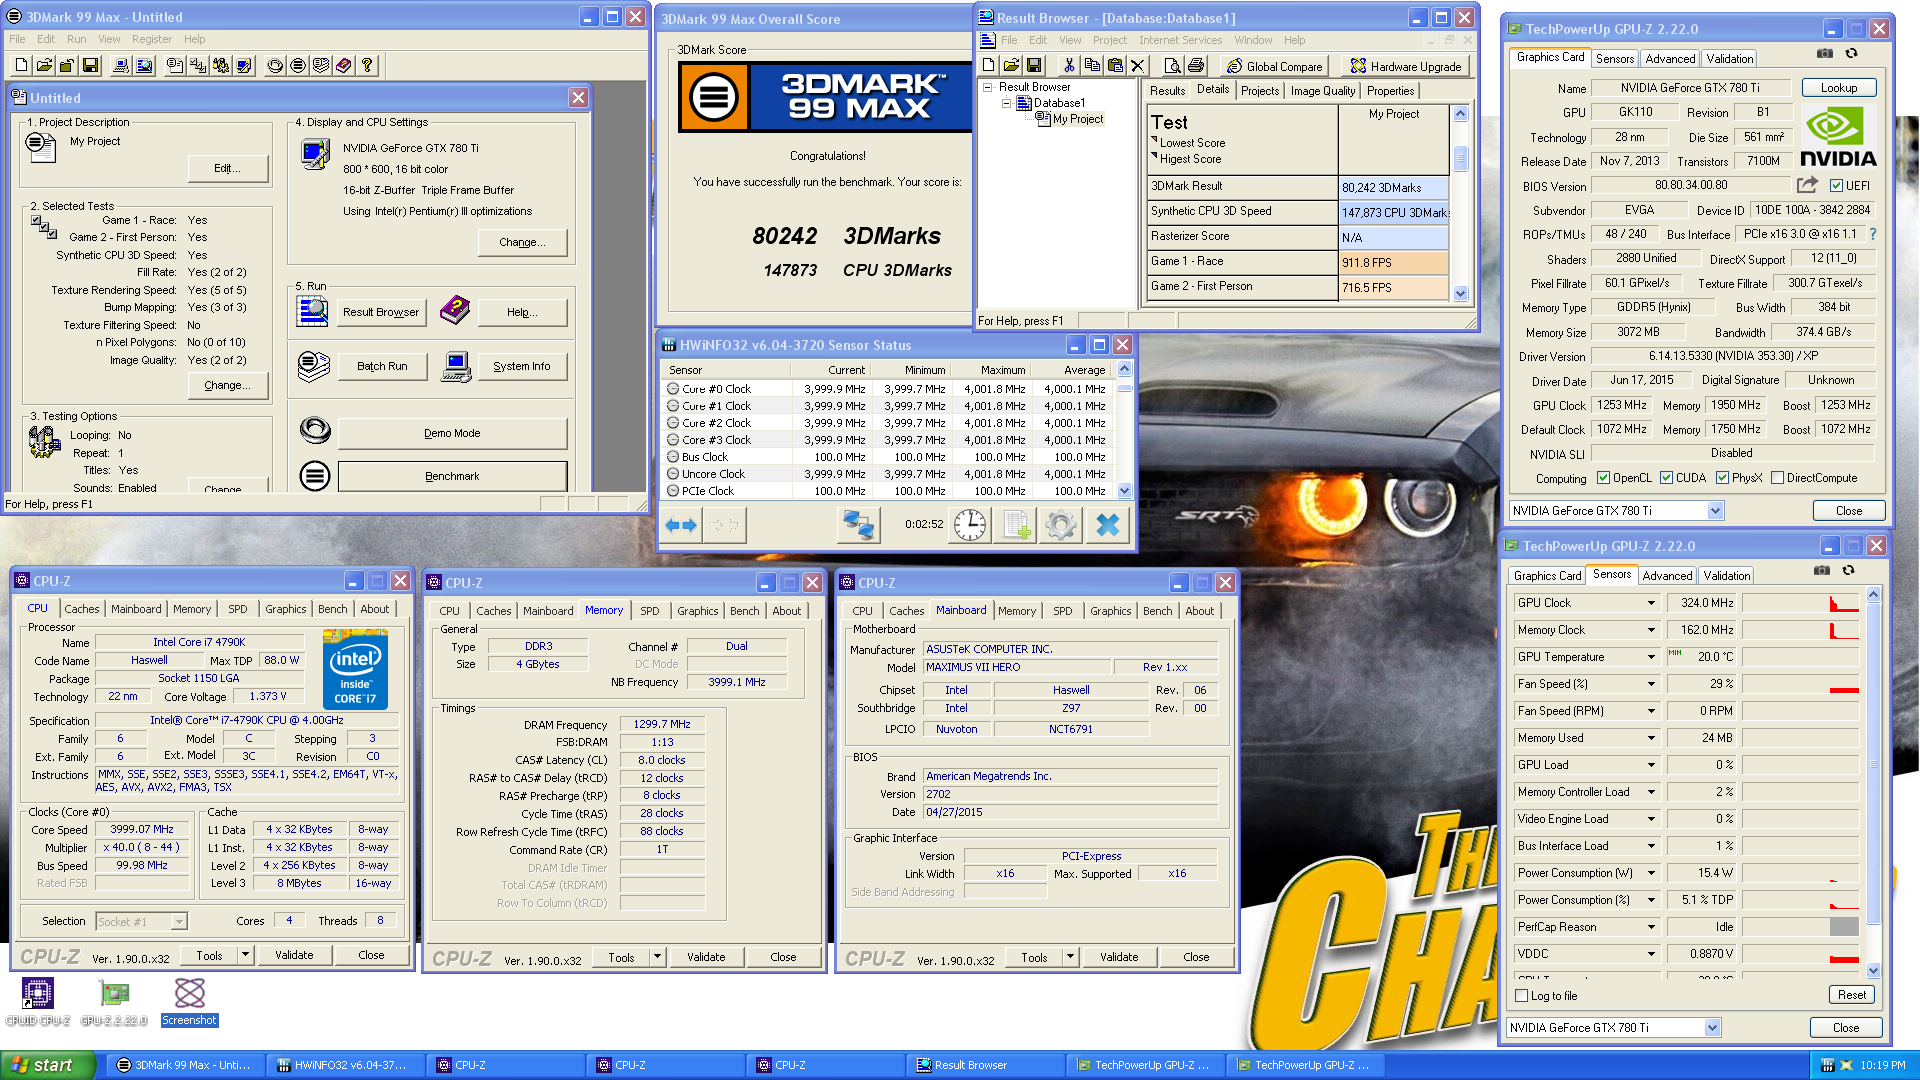Click PCIe bus interface question mark
This screenshot has height=1080, width=1920.
pyautogui.click(x=1873, y=234)
